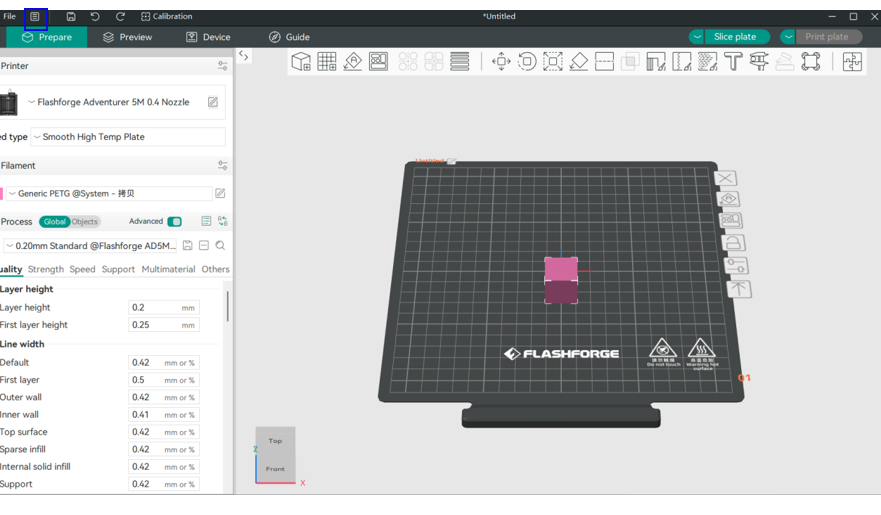Screen dimensions: 881x515
Task: Open the Speed settings tab
Action: (83, 269)
